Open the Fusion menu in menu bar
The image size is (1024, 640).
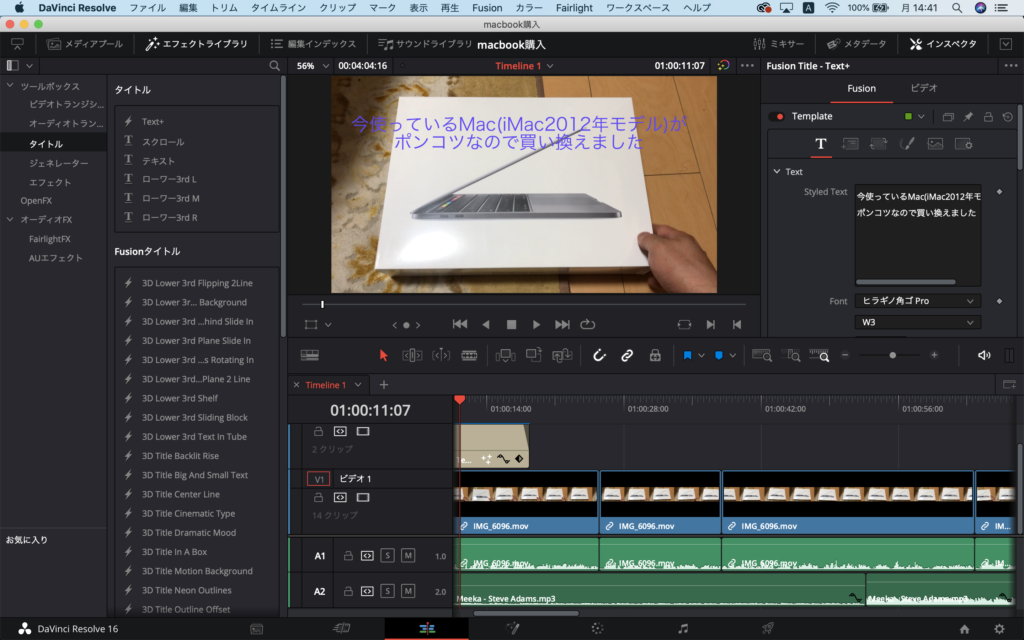[x=487, y=7]
